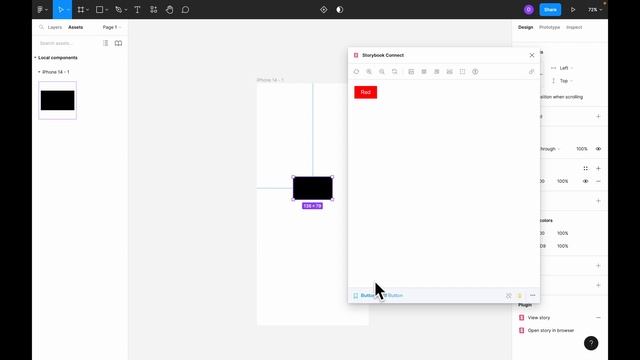The width and height of the screenshot is (640, 360).
Task: Select the Pen tool
Action: (118, 9)
